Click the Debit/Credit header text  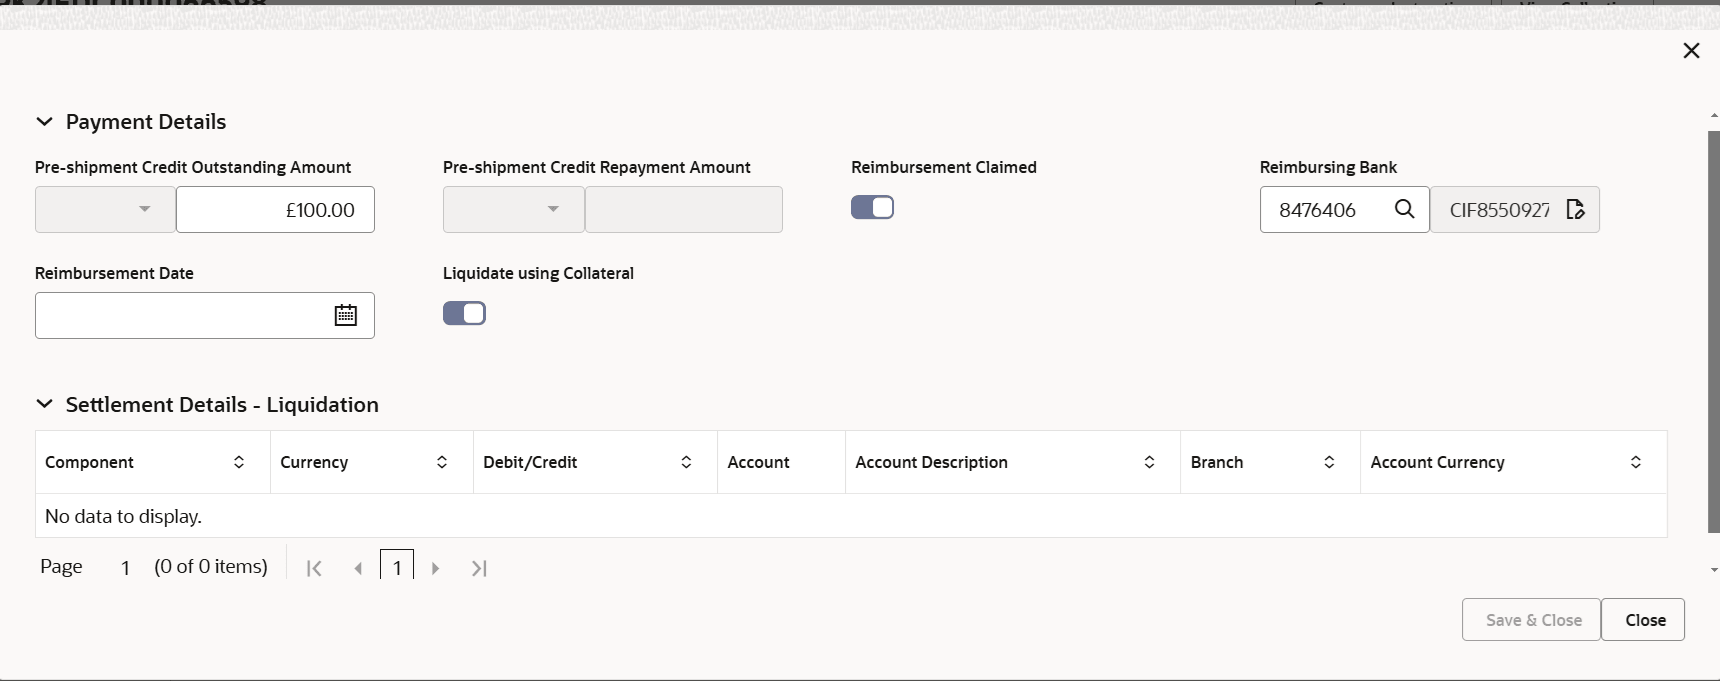[530, 462]
